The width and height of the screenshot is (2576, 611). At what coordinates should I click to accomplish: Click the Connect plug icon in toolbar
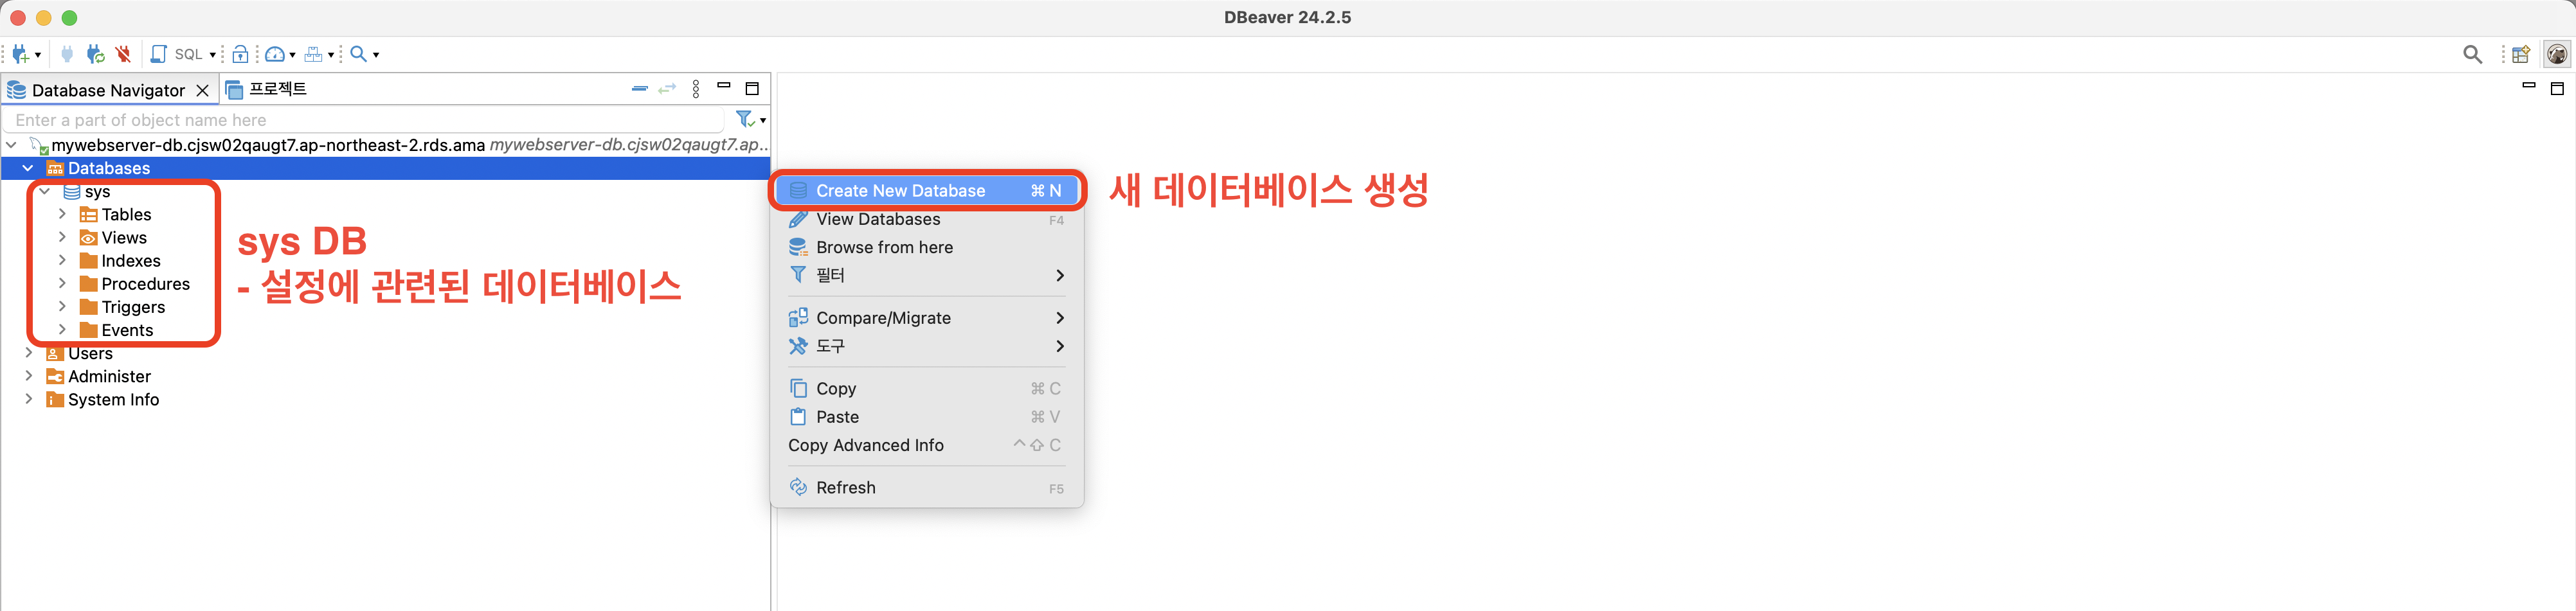[x=67, y=54]
